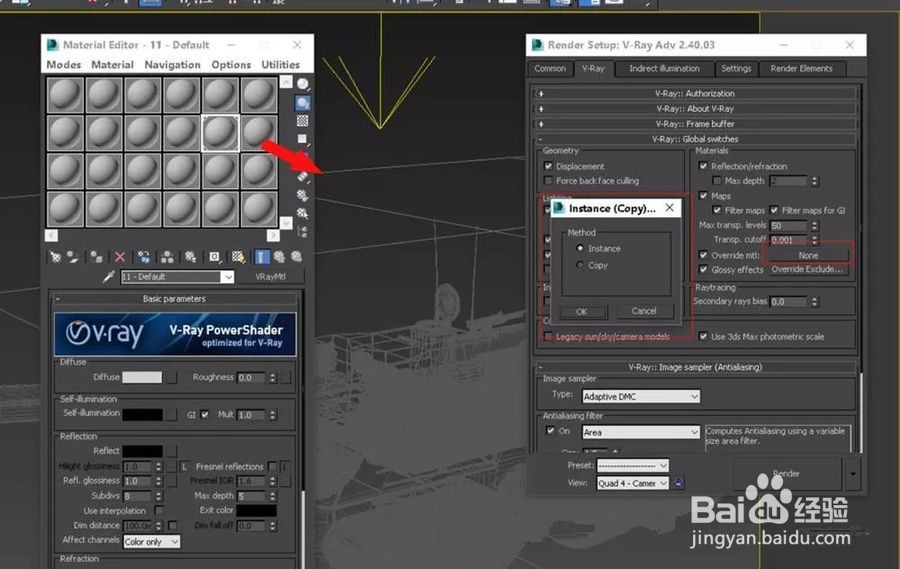Open Utilities menu in Material Editor
900x569 pixels.
[281, 65]
